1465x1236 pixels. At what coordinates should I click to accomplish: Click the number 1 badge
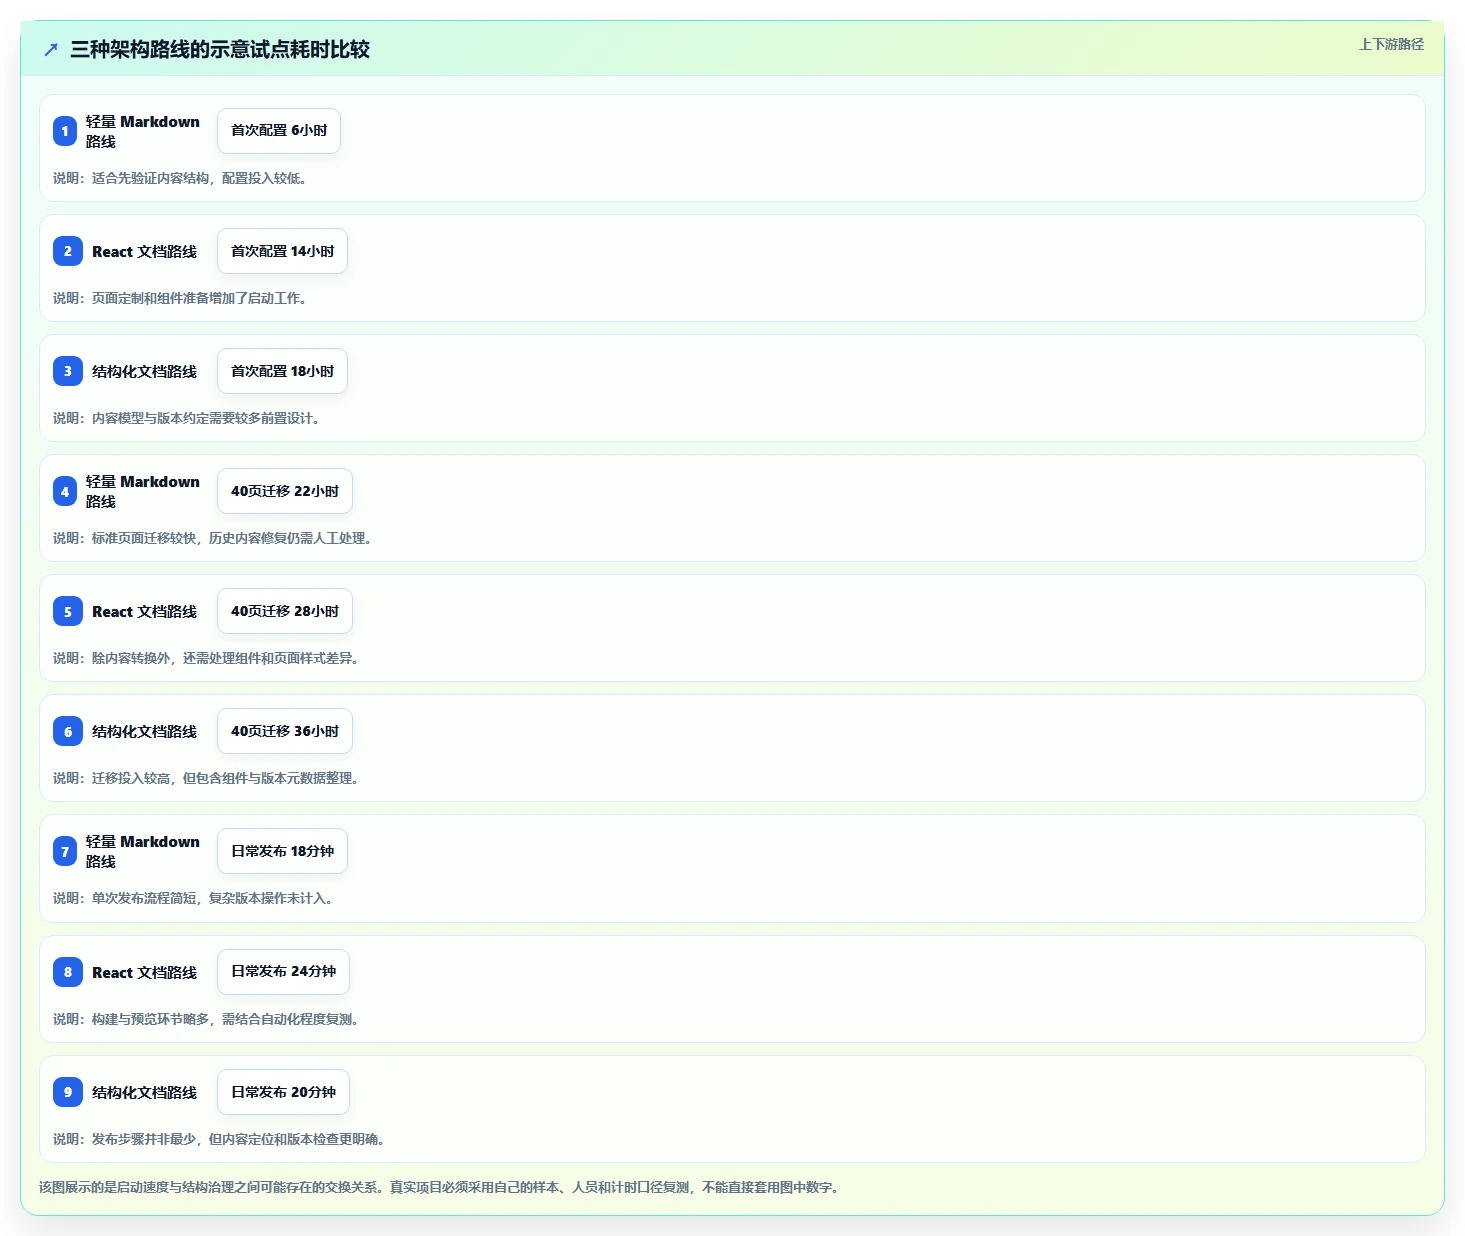pos(65,131)
